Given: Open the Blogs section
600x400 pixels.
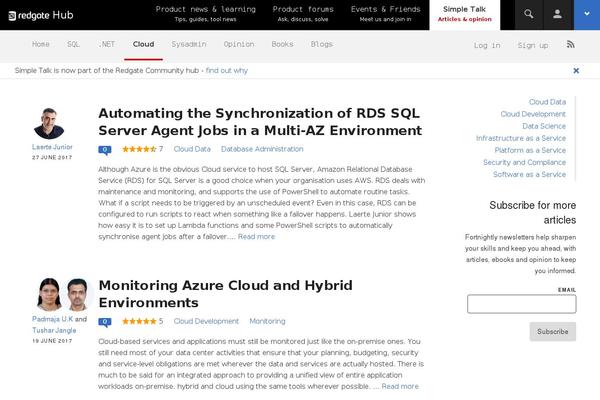Looking at the screenshot, I should click(x=322, y=44).
